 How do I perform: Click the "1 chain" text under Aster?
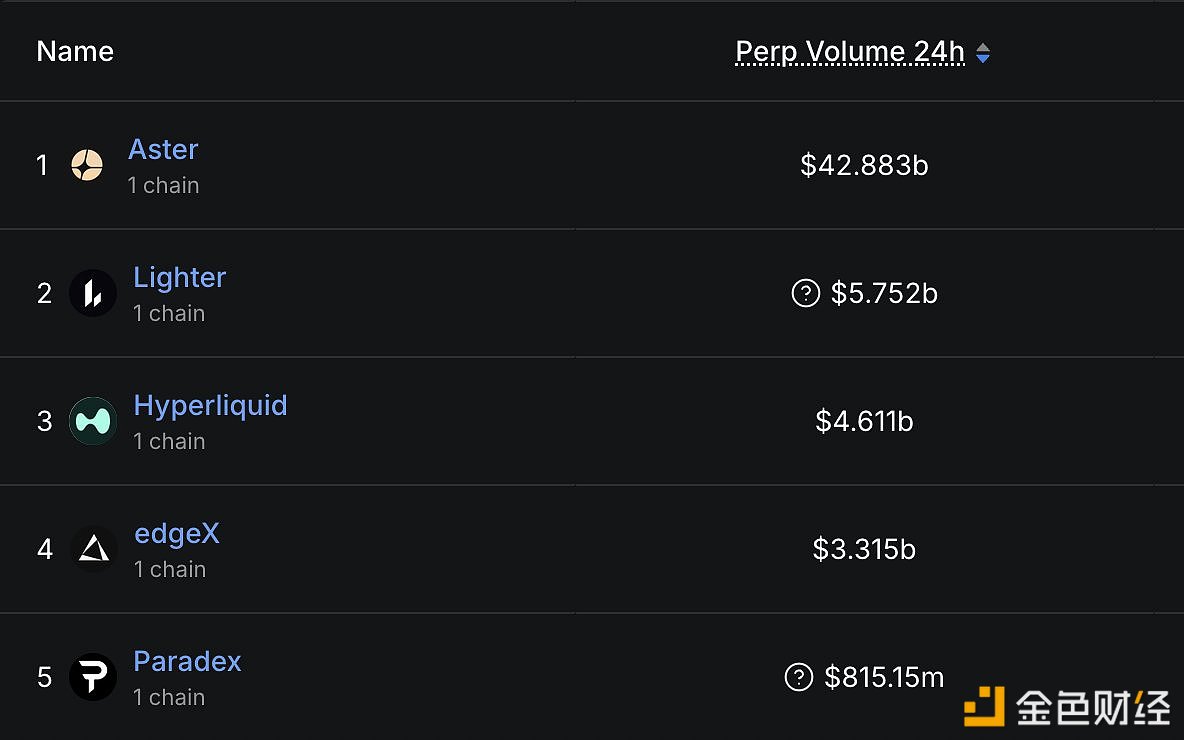coord(163,185)
